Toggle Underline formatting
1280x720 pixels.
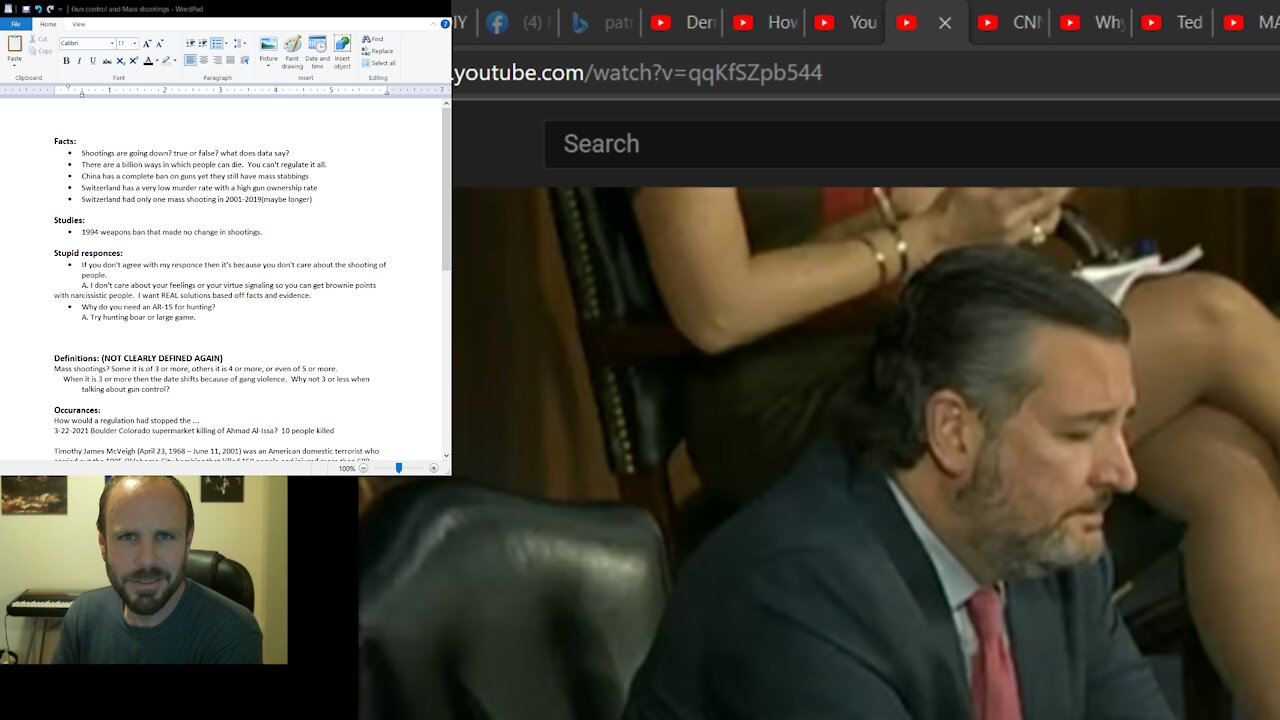coord(93,61)
